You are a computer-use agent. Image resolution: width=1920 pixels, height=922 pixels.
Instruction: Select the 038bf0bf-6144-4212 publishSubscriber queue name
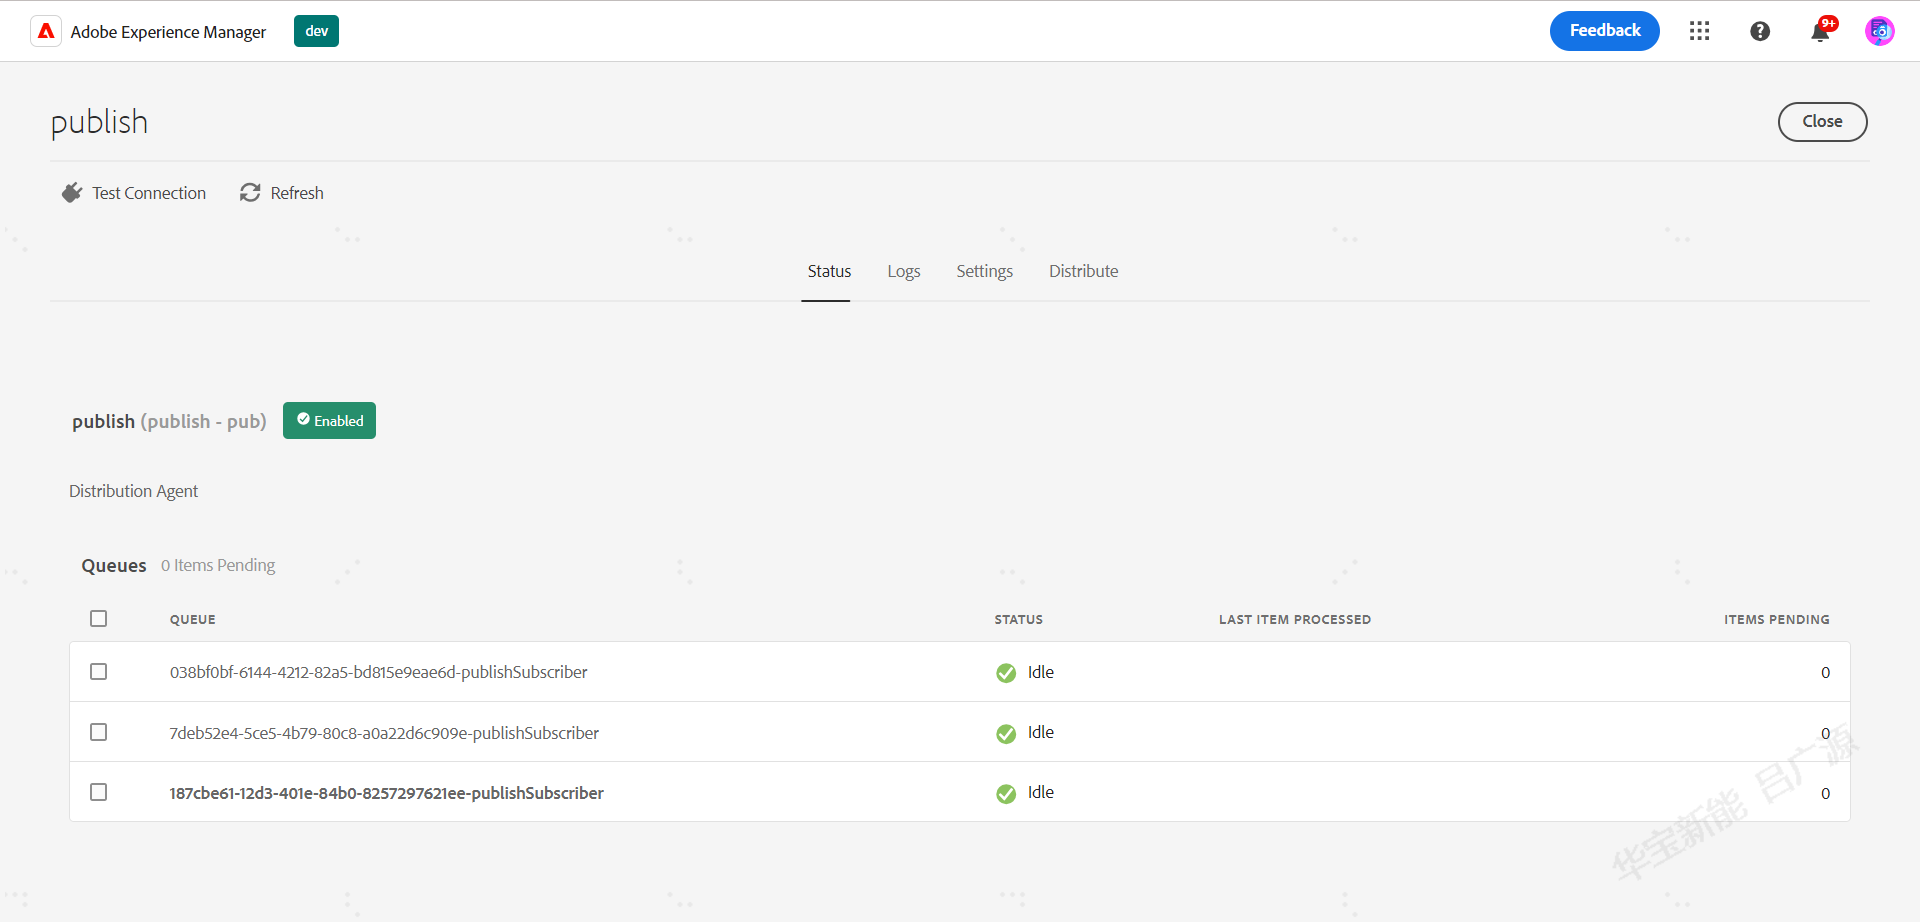click(x=378, y=672)
